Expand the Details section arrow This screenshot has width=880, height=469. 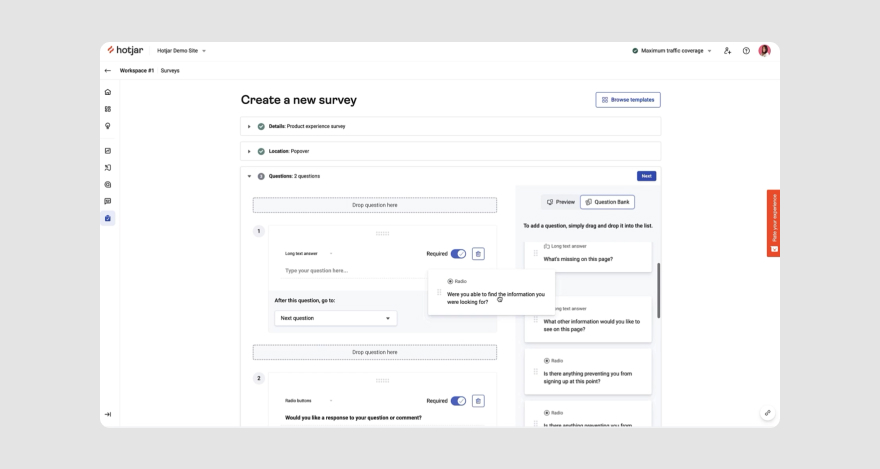coord(249,126)
